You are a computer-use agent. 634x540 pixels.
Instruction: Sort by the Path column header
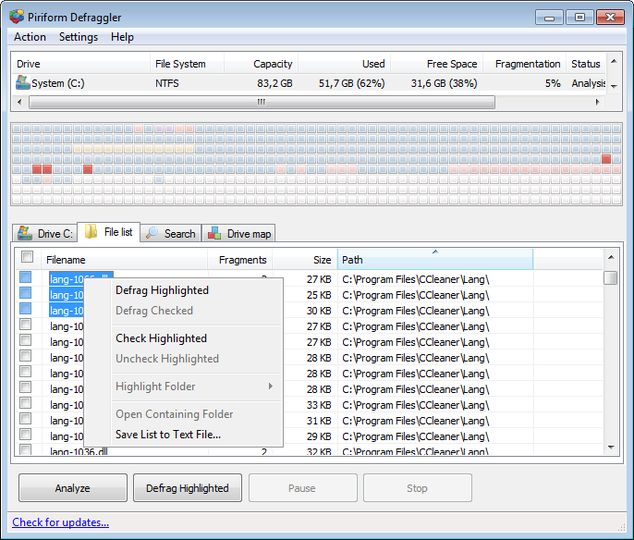[x=434, y=260]
